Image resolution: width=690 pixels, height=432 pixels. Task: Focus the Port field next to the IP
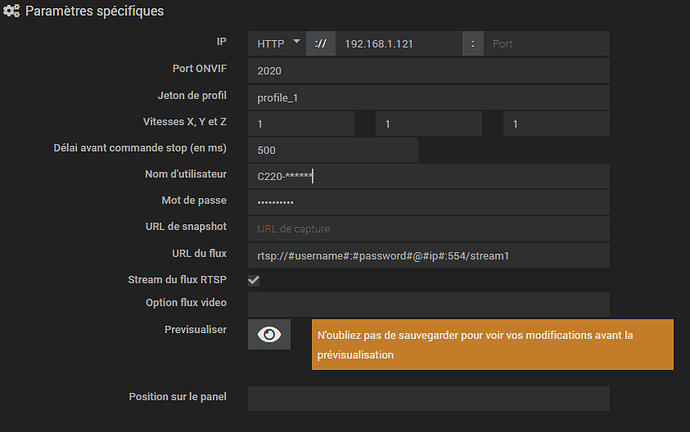coord(547,44)
